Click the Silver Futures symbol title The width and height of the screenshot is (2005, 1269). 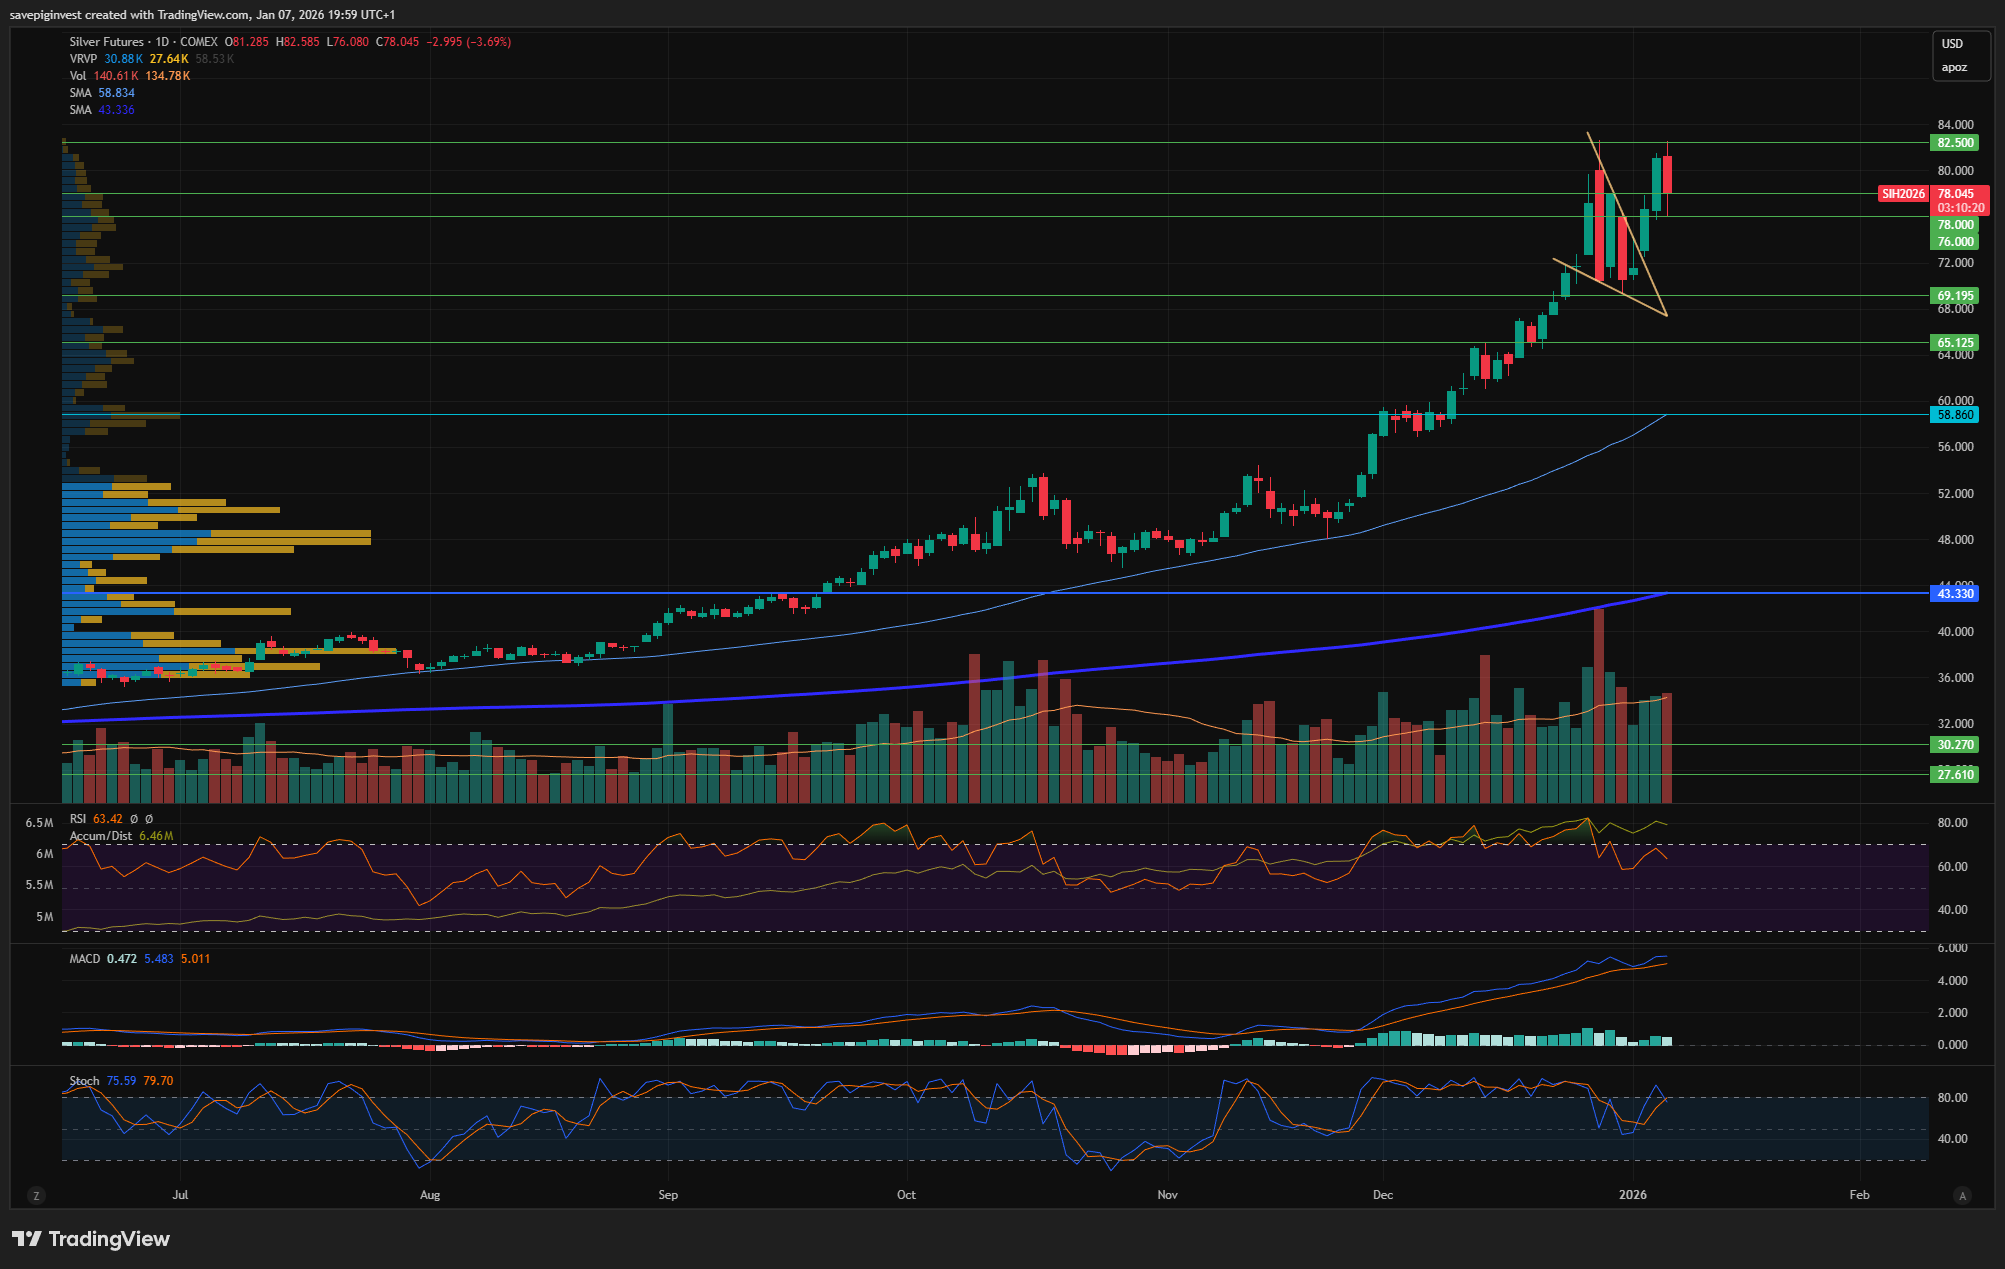[106, 42]
